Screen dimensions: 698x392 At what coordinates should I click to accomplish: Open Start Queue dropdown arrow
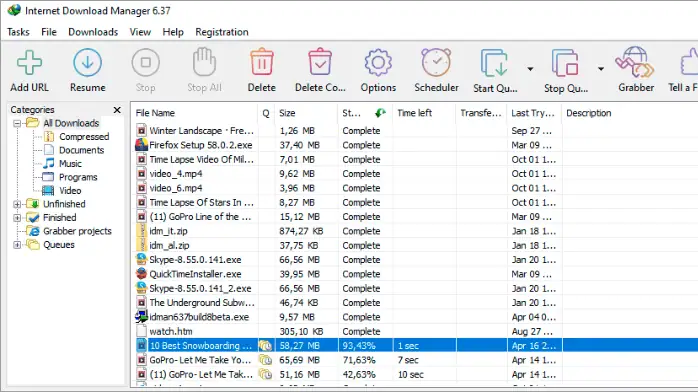(x=530, y=69)
